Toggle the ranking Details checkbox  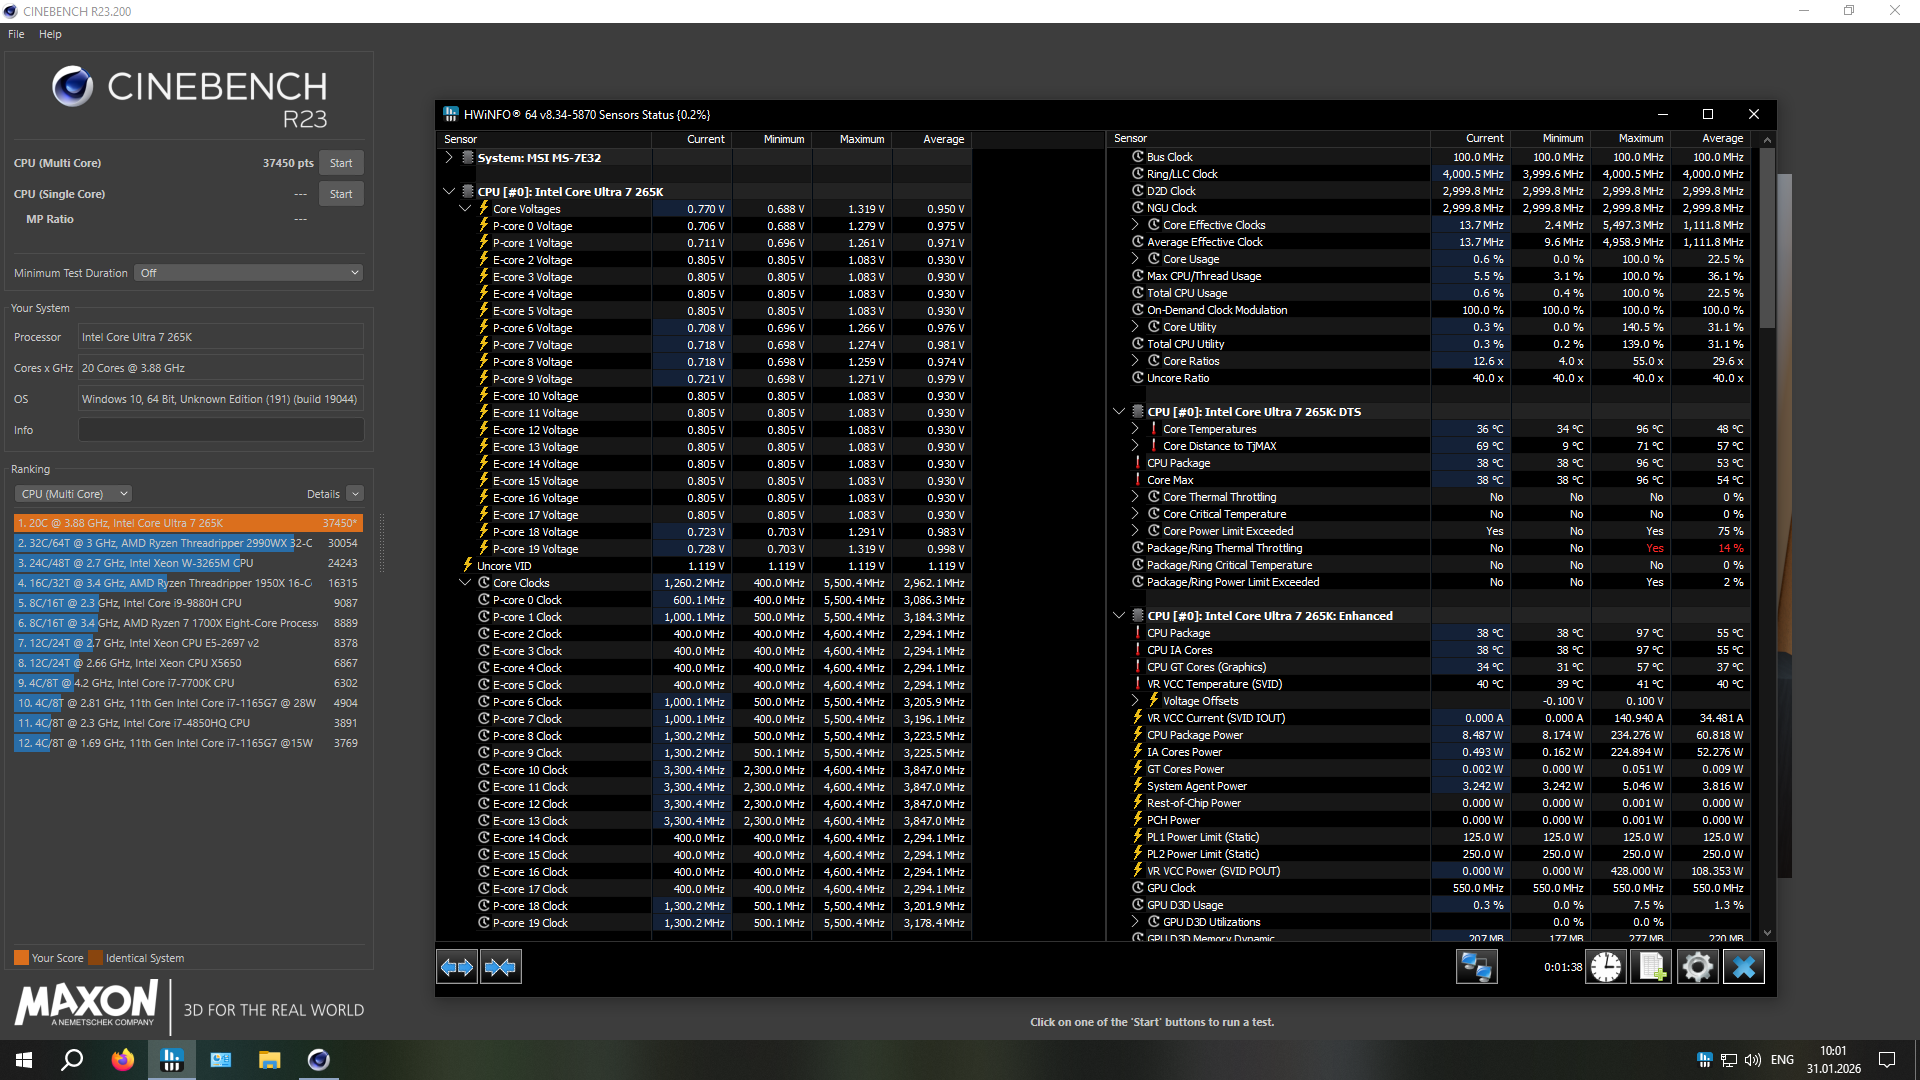coord(355,494)
